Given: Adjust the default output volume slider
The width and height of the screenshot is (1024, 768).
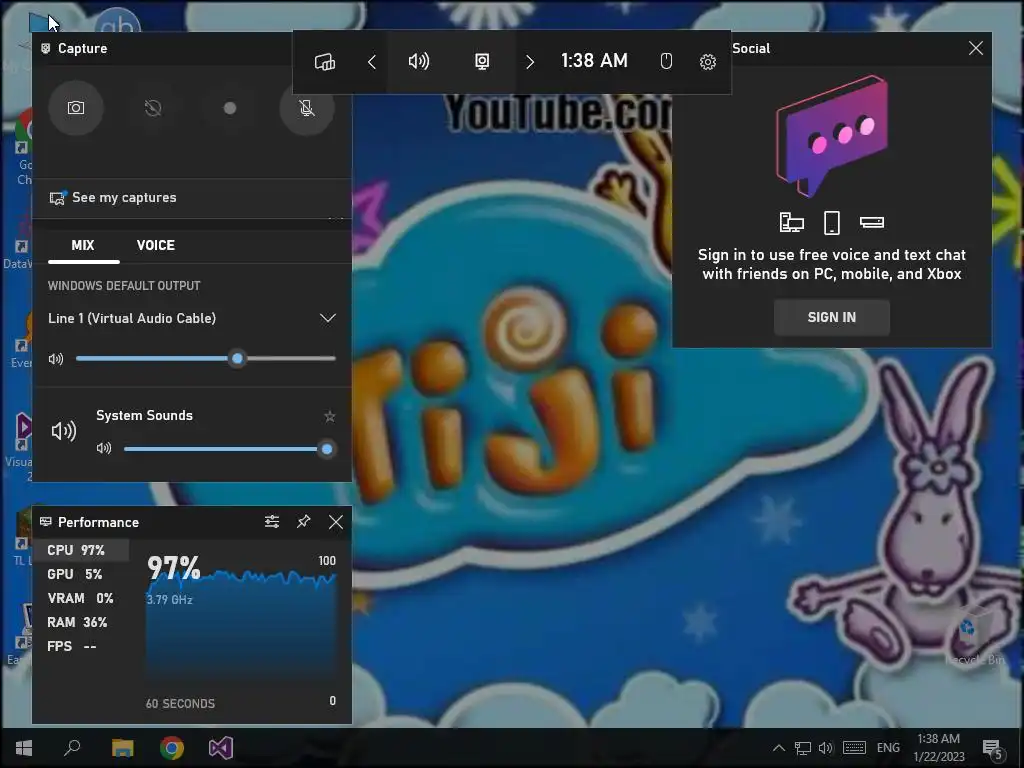Looking at the screenshot, I should point(206,359).
